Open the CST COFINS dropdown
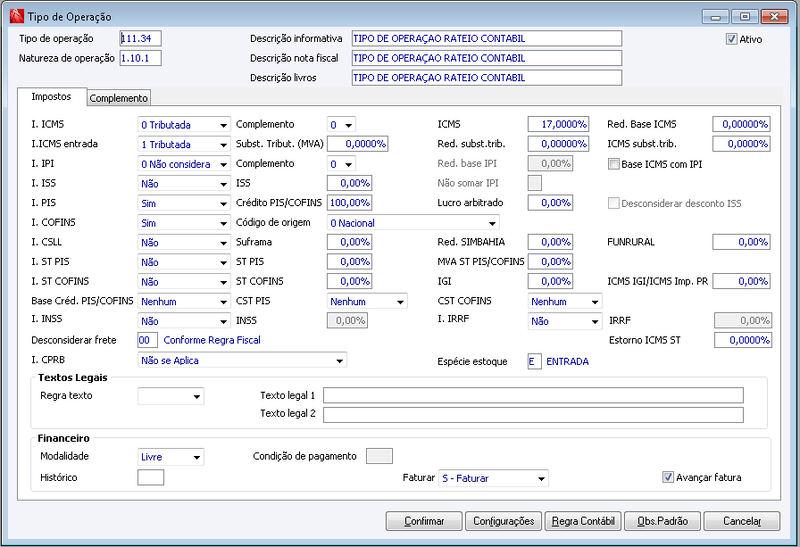 pyautogui.click(x=564, y=302)
